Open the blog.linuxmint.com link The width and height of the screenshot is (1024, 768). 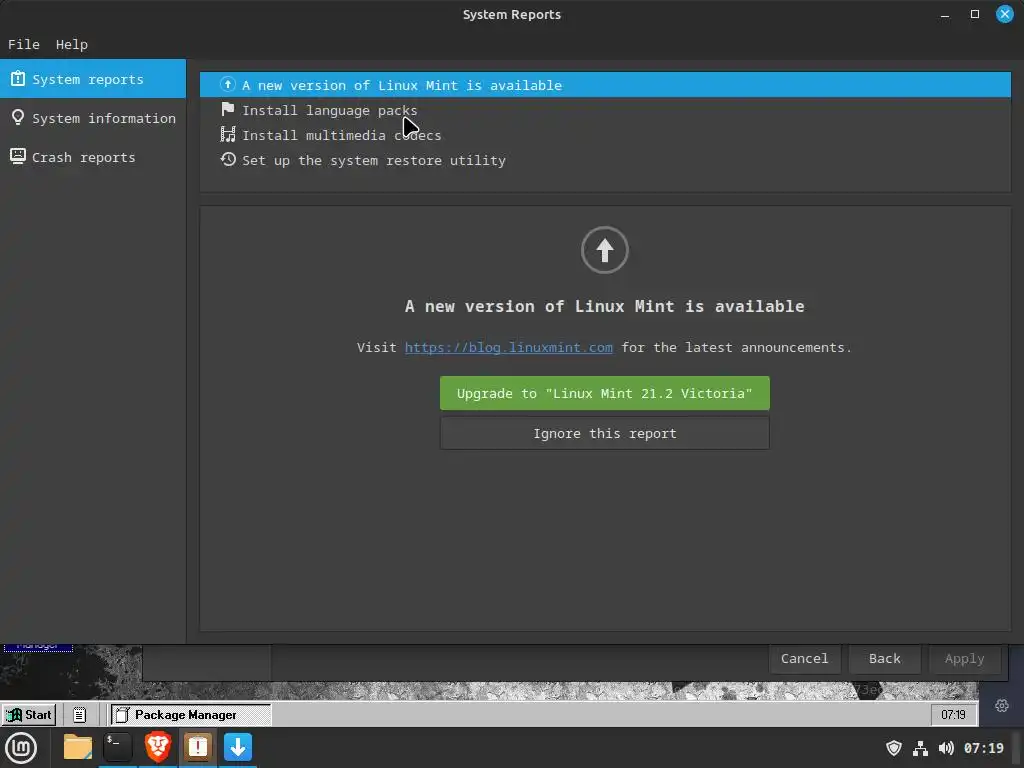(509, 347)
